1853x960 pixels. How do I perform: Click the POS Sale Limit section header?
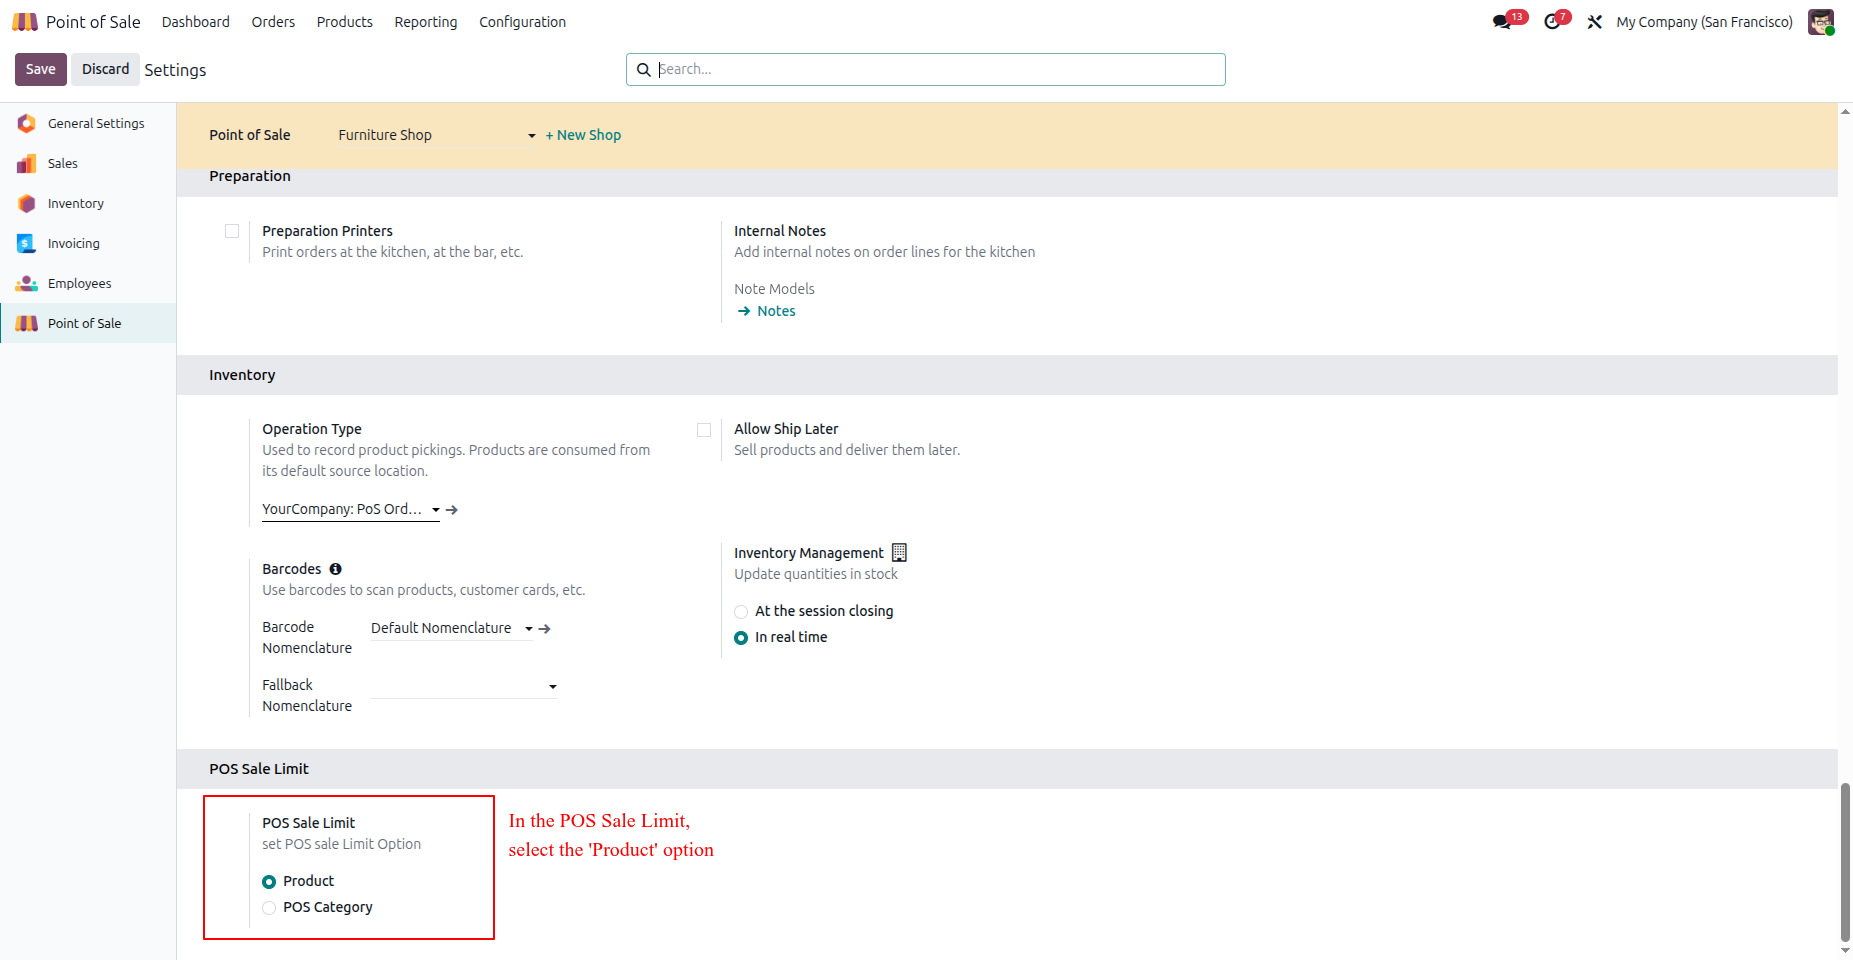coord(259,769)
